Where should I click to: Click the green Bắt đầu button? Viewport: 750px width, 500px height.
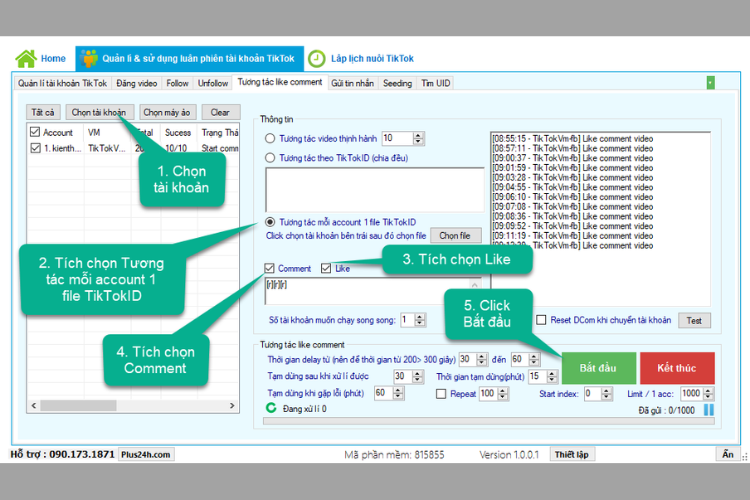[598, 368]
